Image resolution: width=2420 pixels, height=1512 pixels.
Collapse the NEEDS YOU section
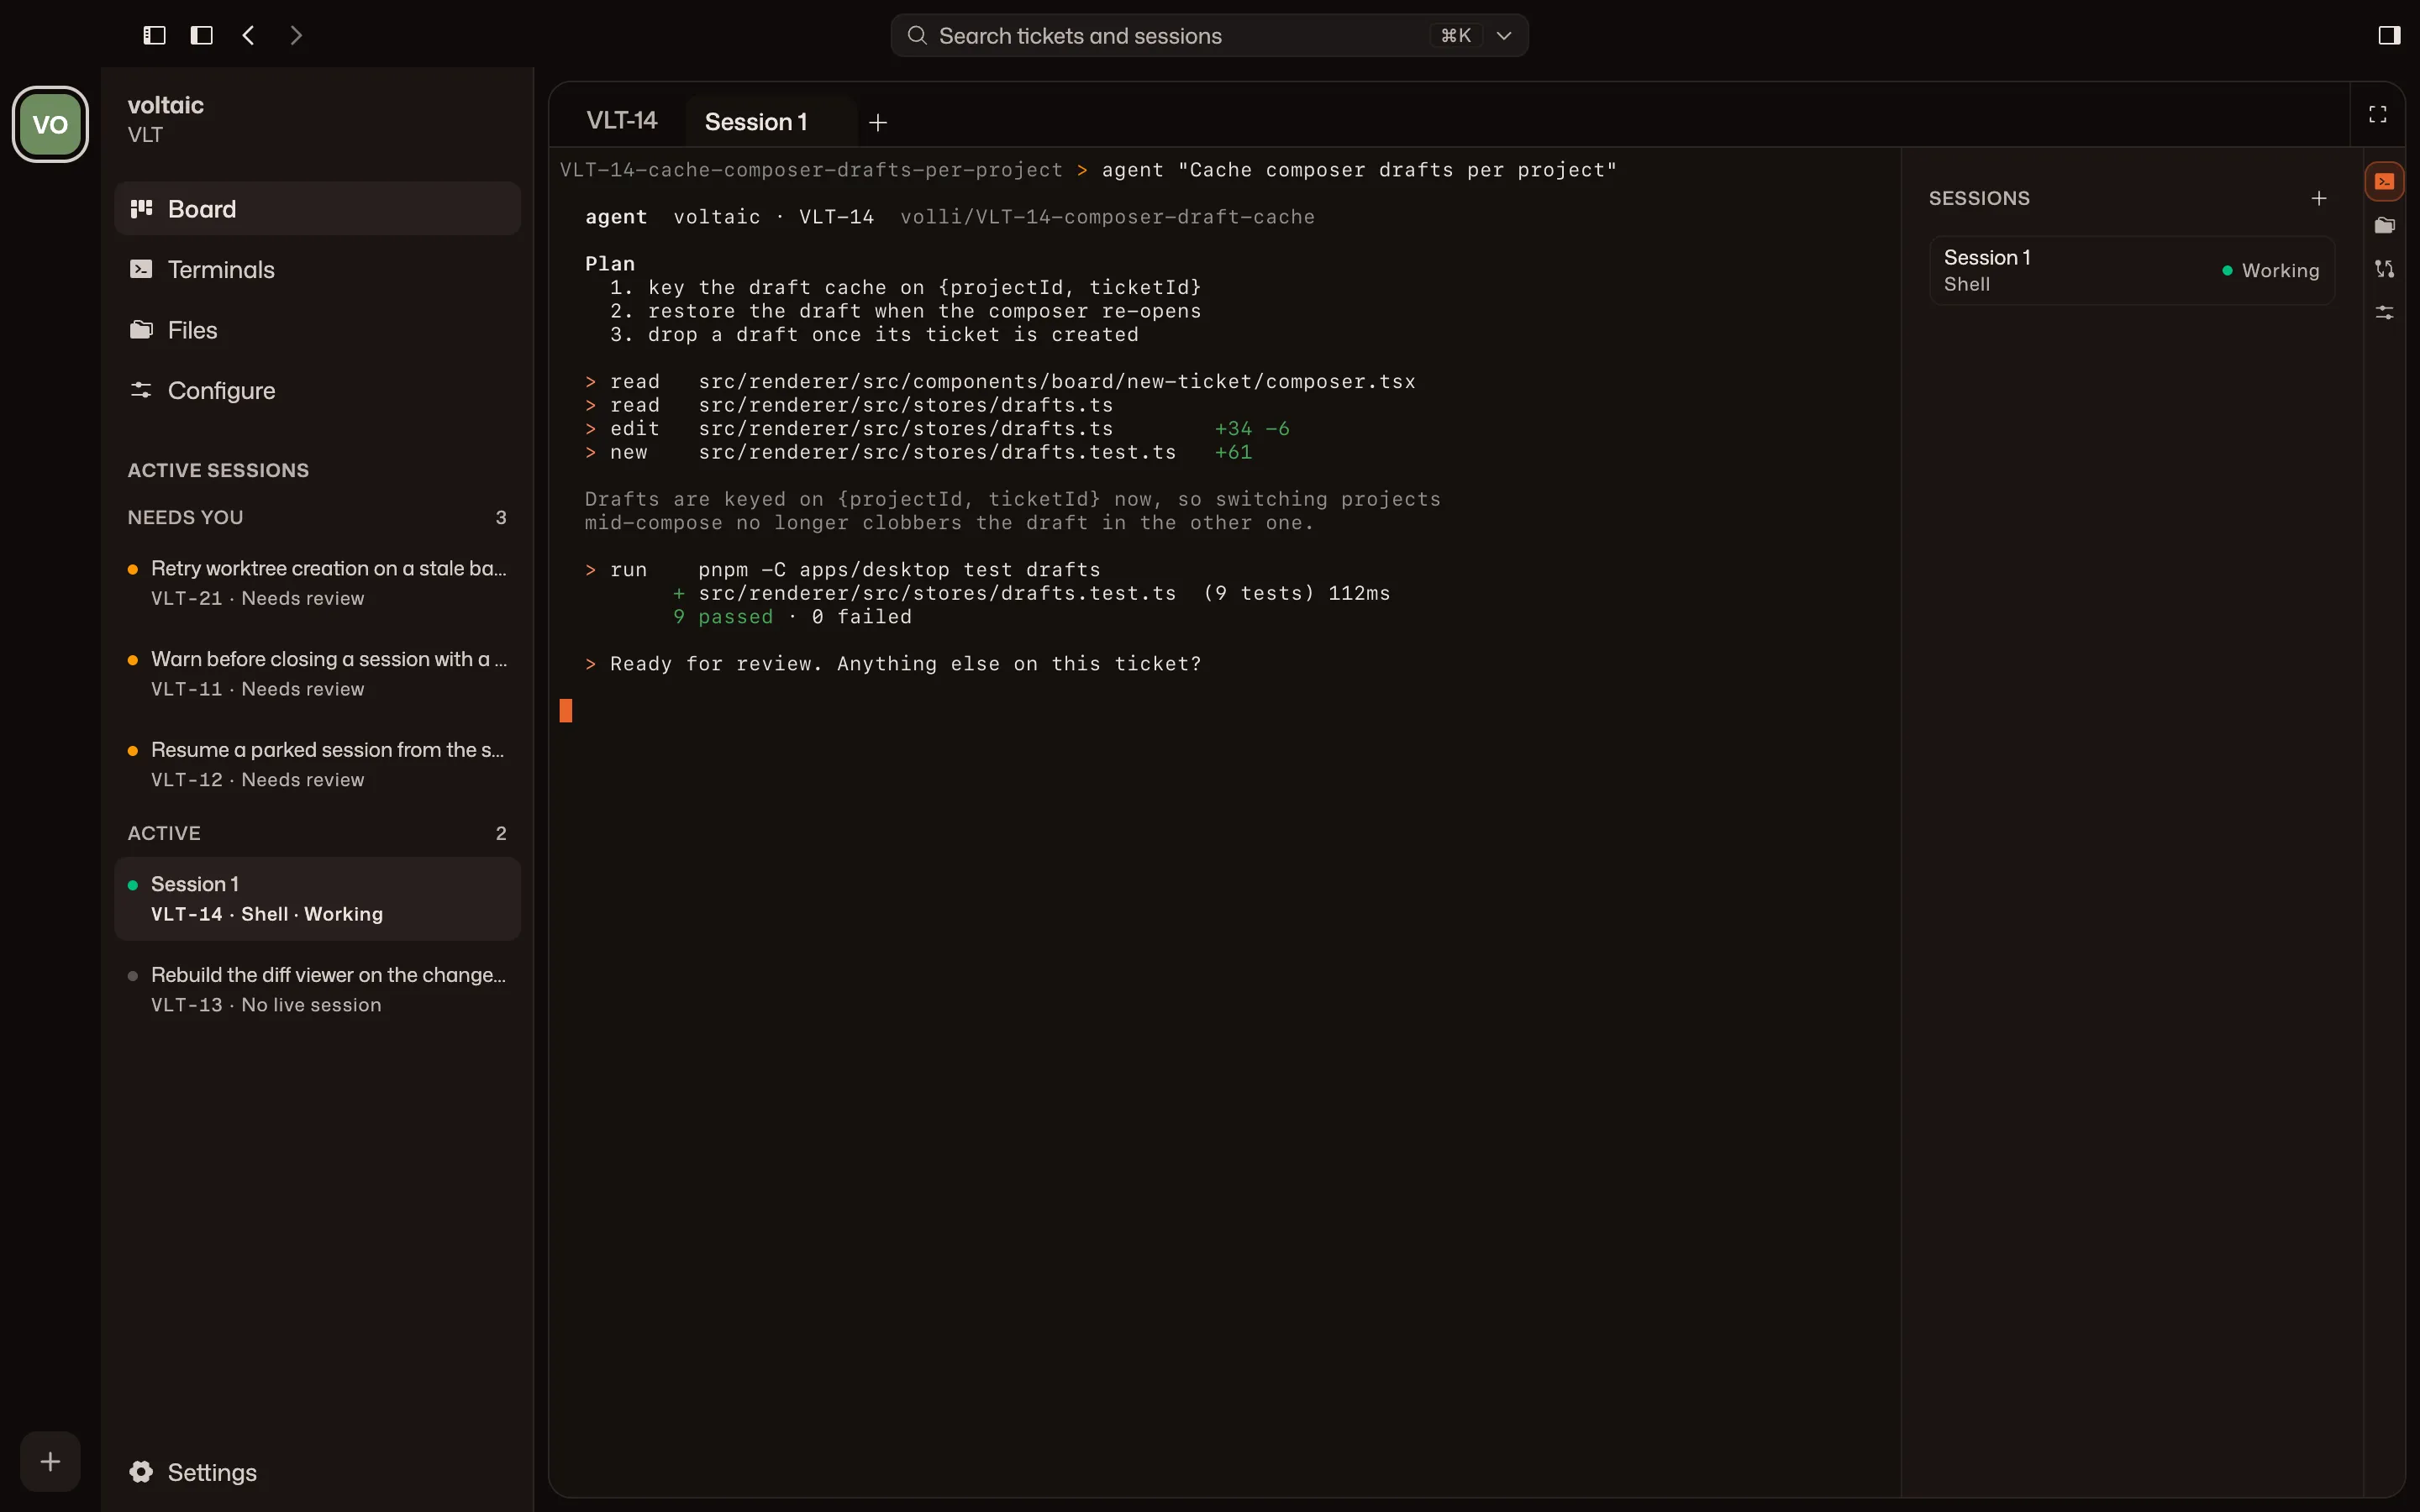pyautogui.click(x=317, y=517)
